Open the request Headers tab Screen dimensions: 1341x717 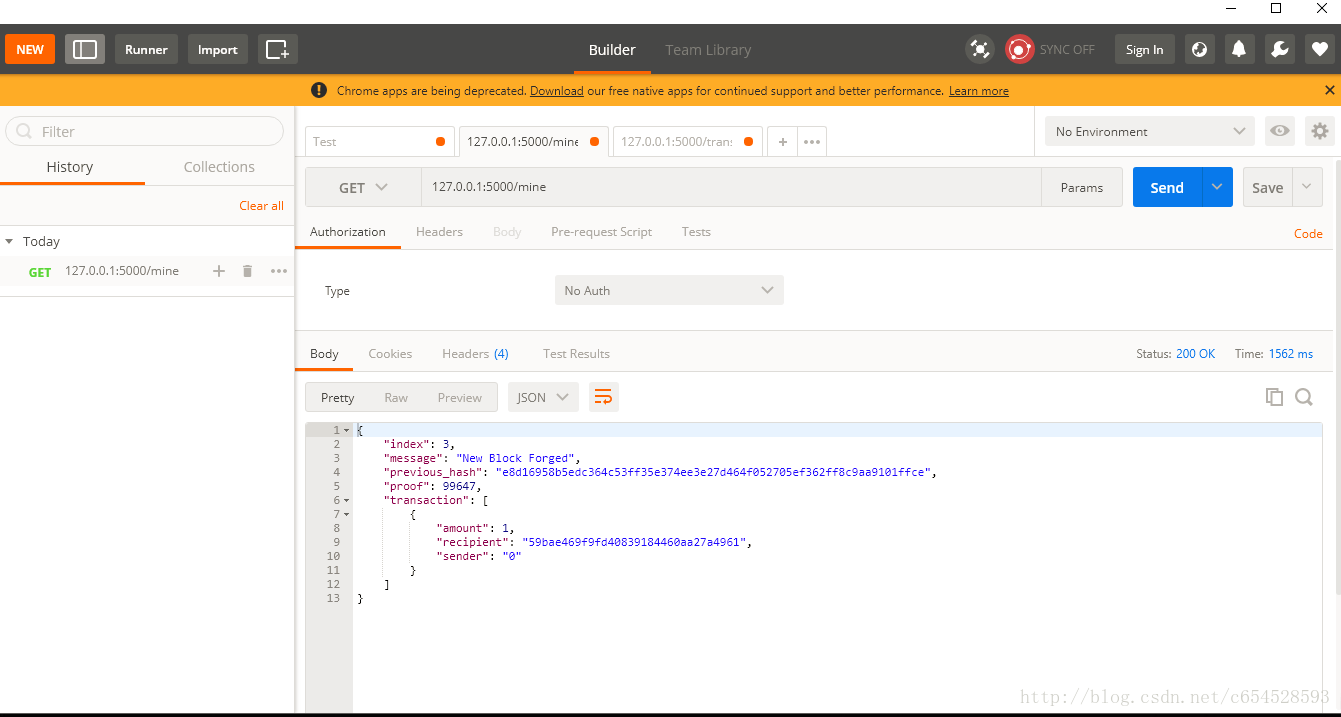click(439, 232)
